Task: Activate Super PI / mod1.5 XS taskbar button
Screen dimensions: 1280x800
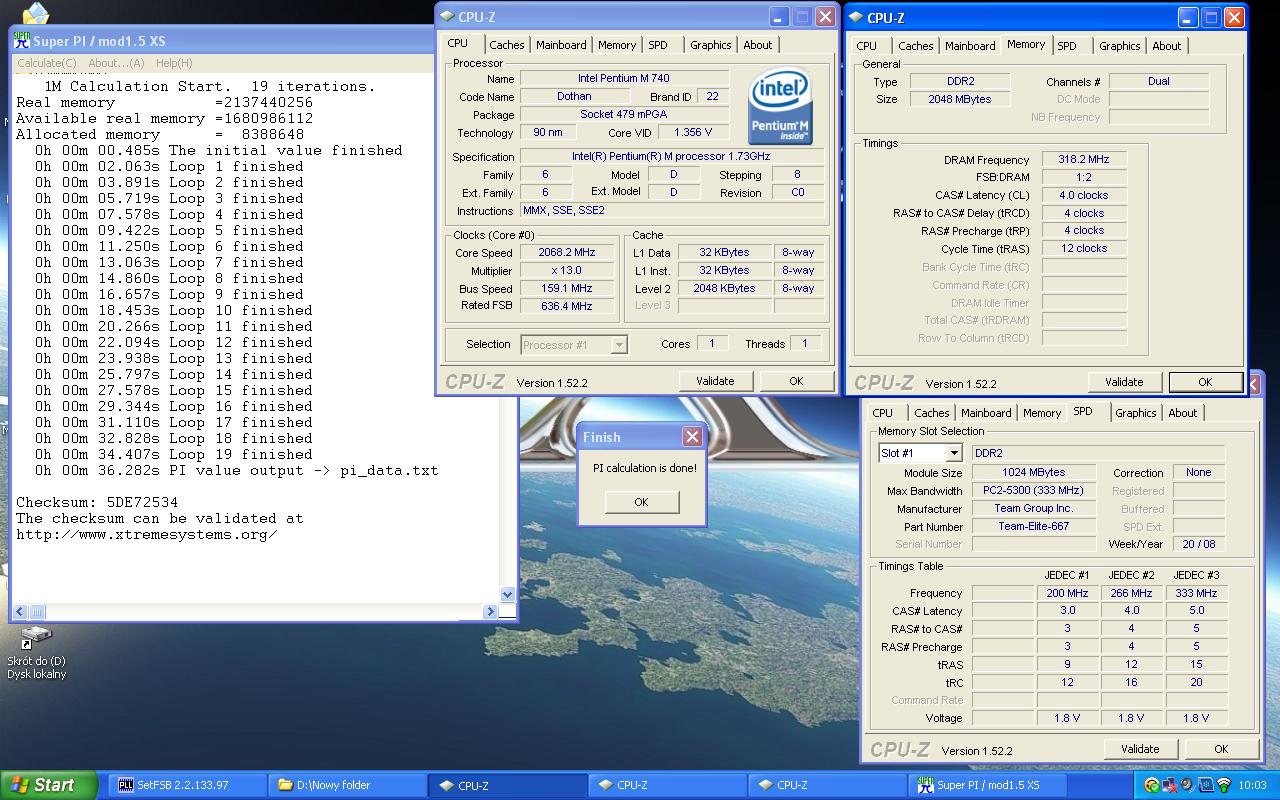Action: (988, 785)
